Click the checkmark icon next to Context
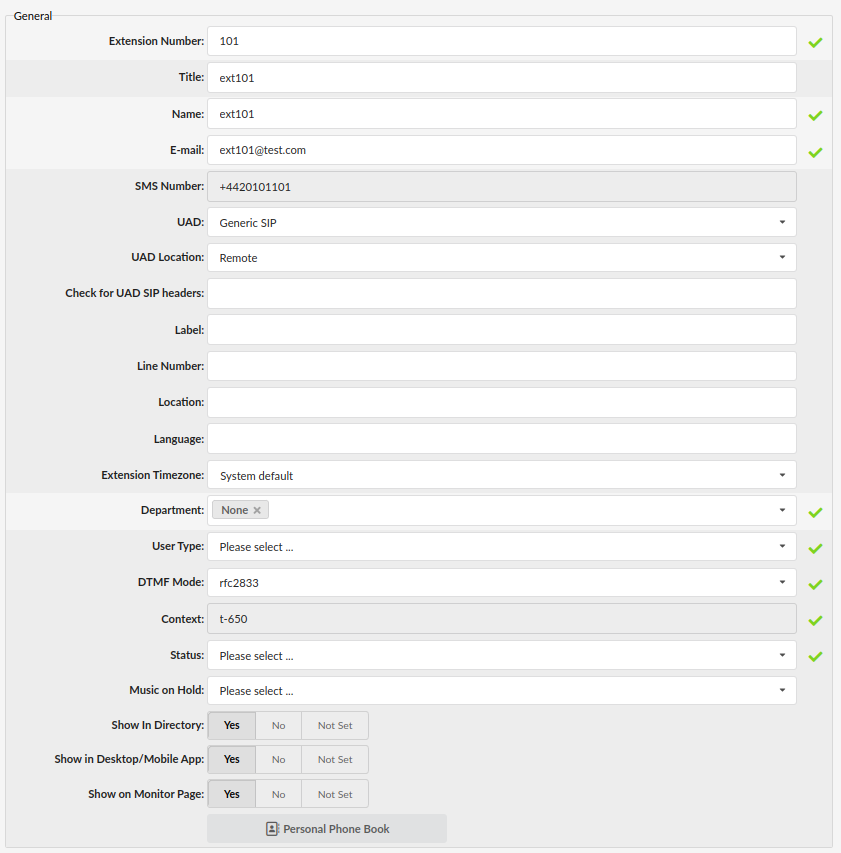The image size is (841, 853). [815, 620]
